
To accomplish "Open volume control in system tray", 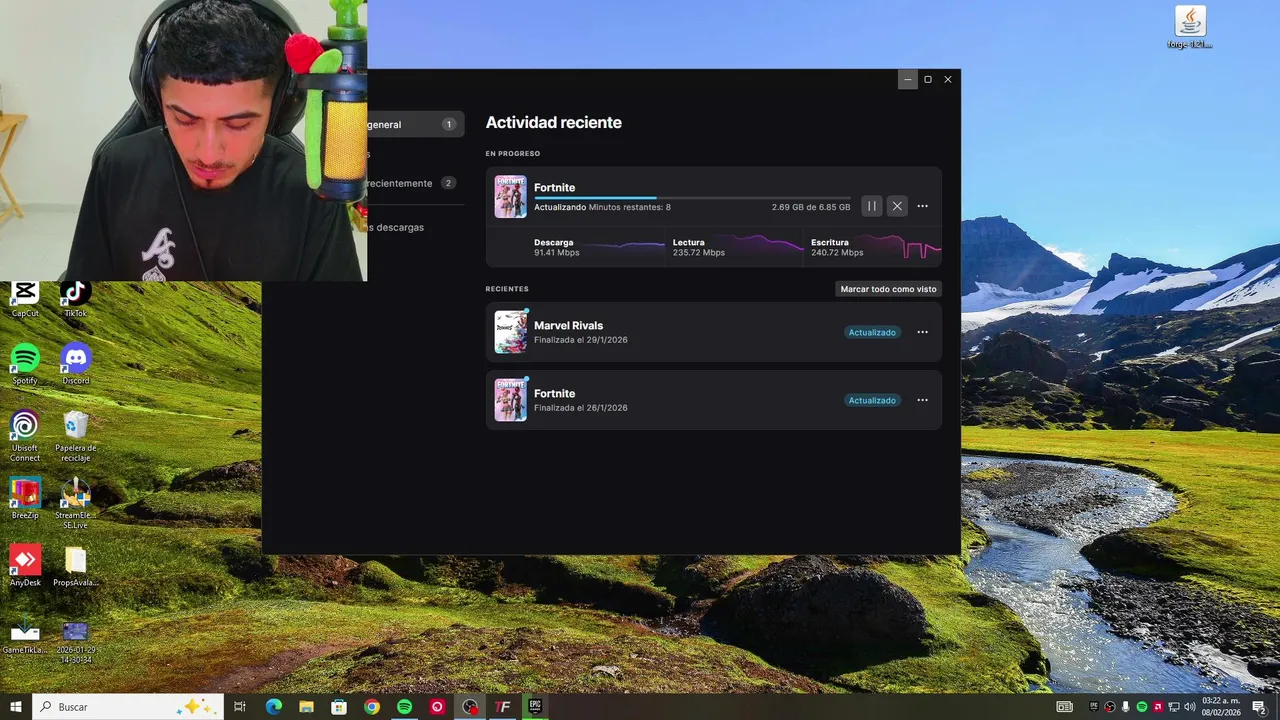I will (x=1190, y=707).
